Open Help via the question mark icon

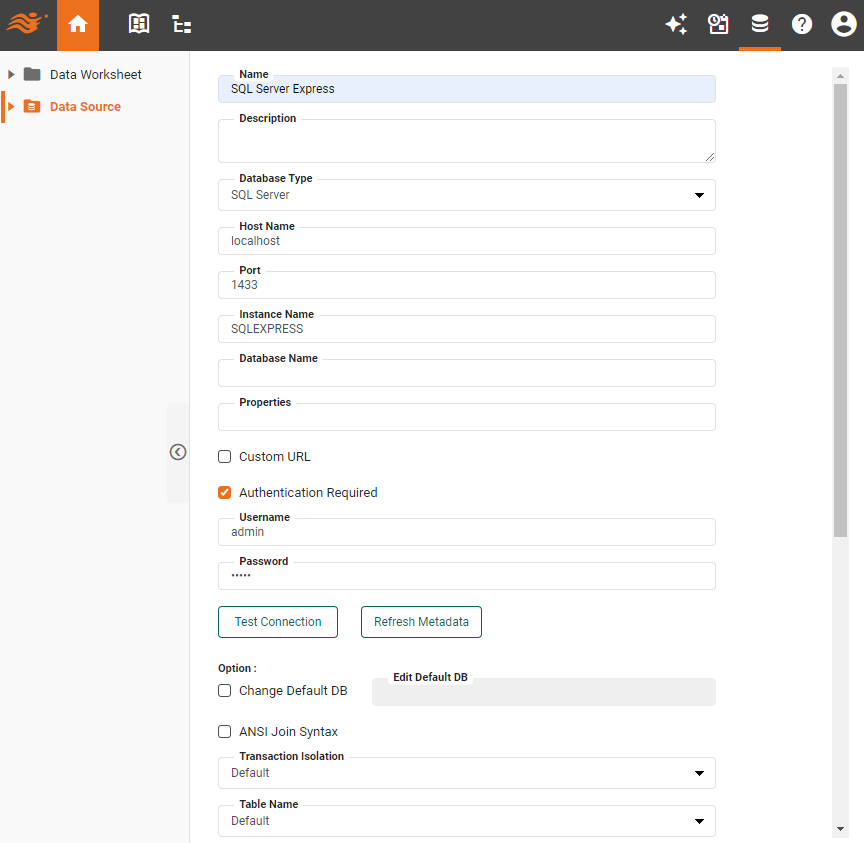point(802,24)
